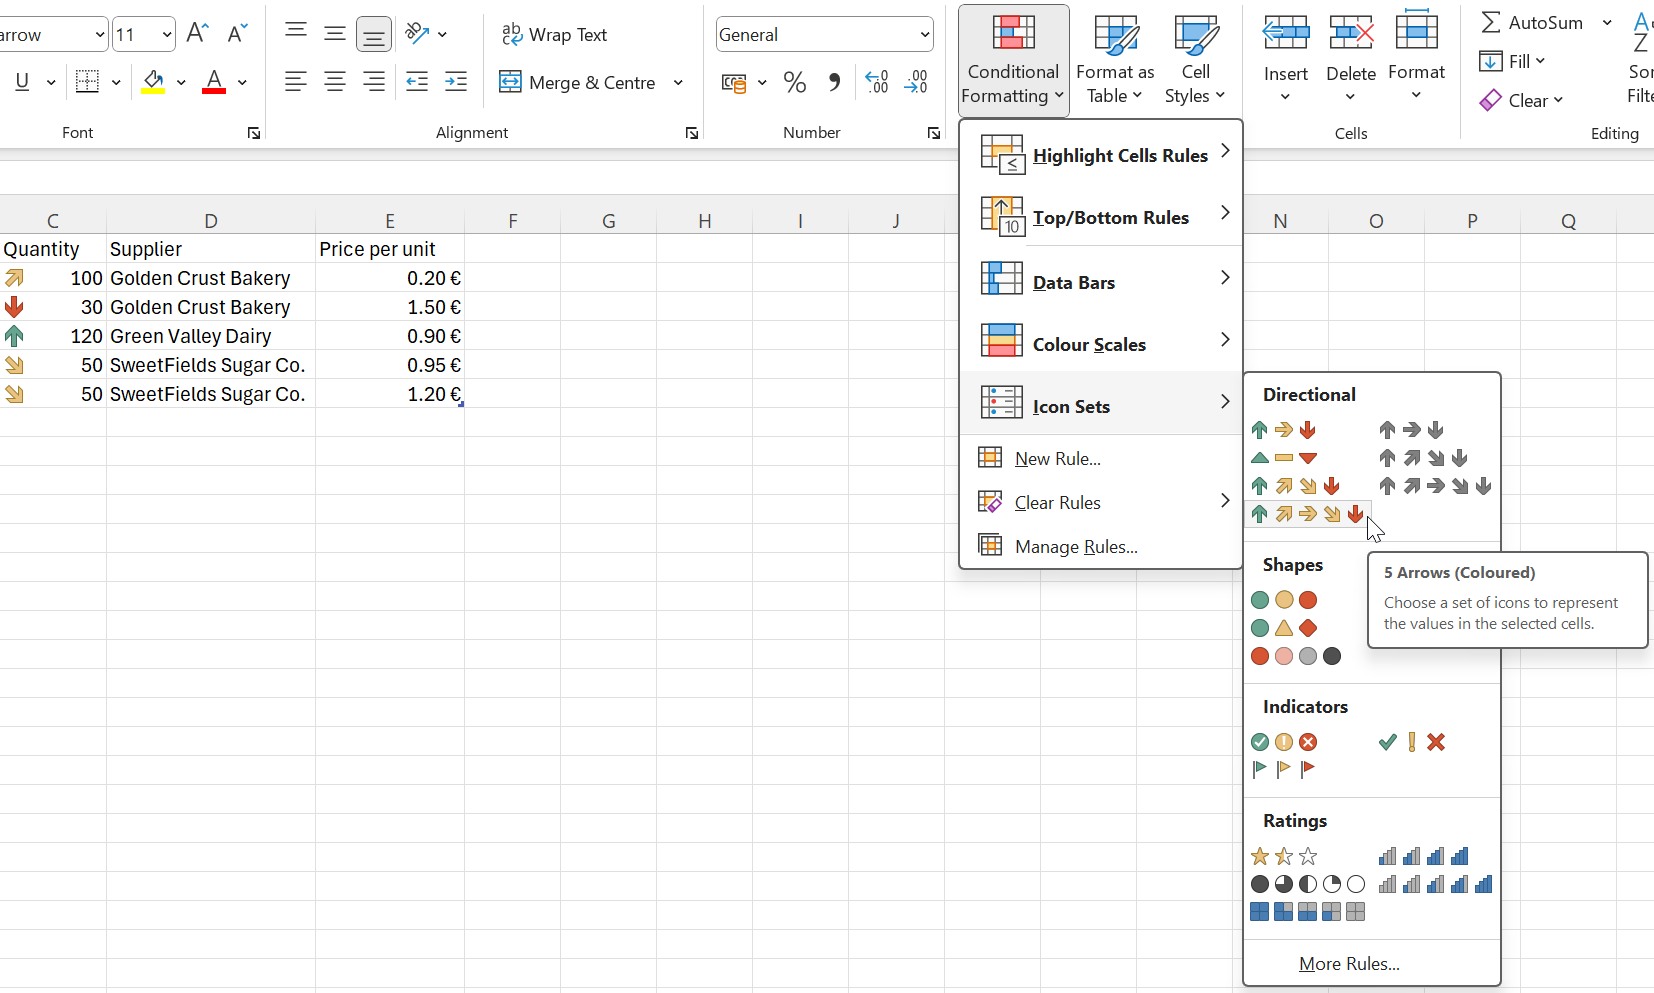Select the 4 Arrows (Coloured) icon set
Screen dimensions: 1654x993
coord(1295,486)
